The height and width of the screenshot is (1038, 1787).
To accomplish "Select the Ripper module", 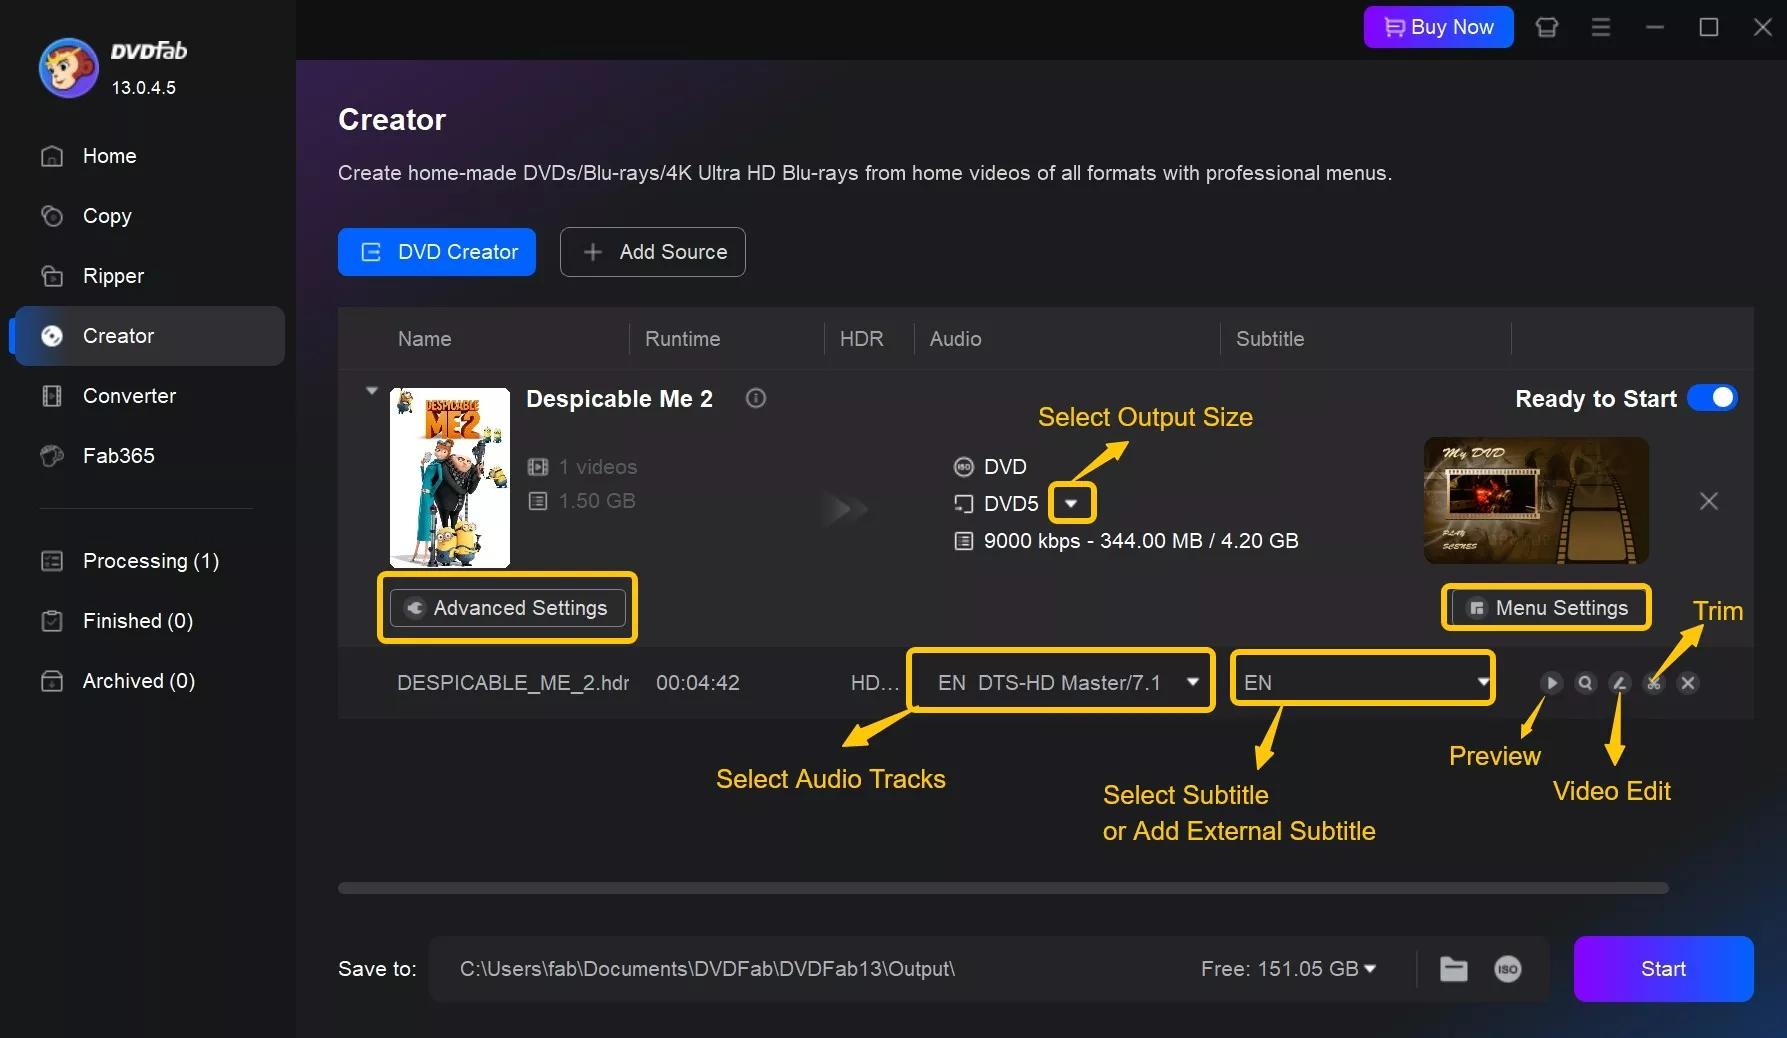I will (x=113, y=276).
